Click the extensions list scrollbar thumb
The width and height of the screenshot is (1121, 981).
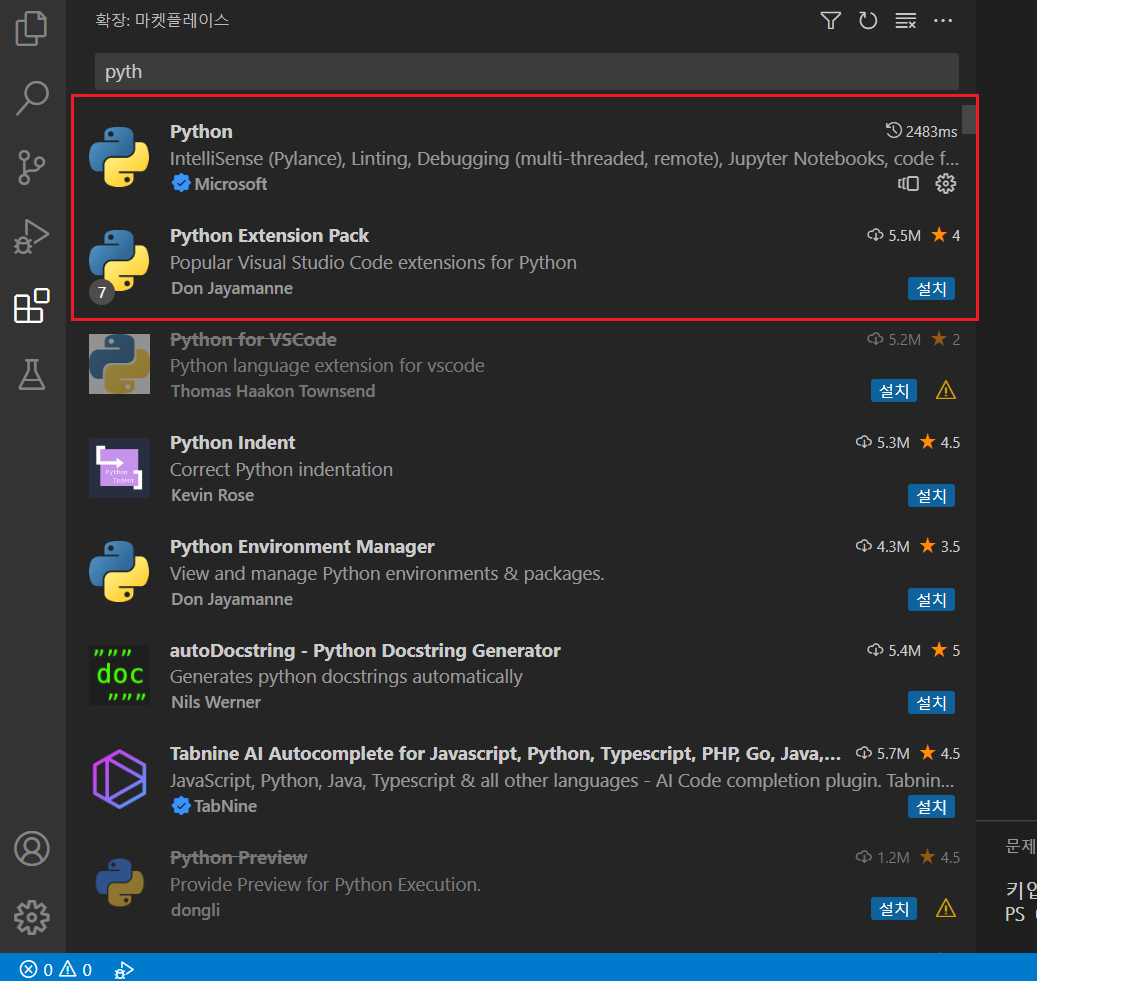tap(968, 119)
